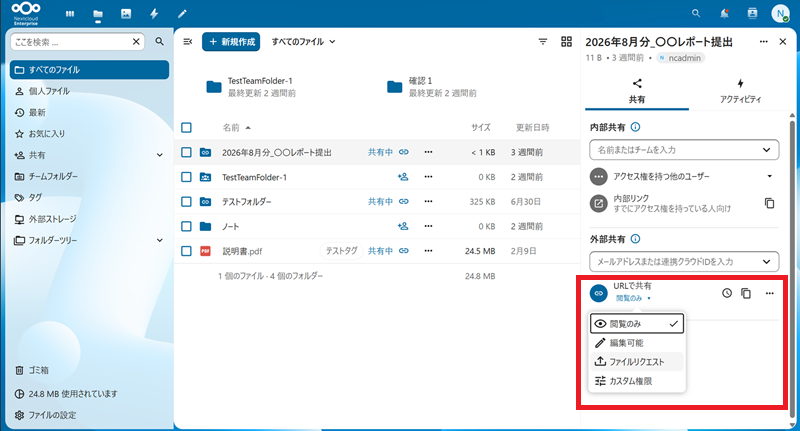This screenshot has height=431, width=800.
Task: Check the 説明書.pdf row checkbox
Action: click(186, 251)
